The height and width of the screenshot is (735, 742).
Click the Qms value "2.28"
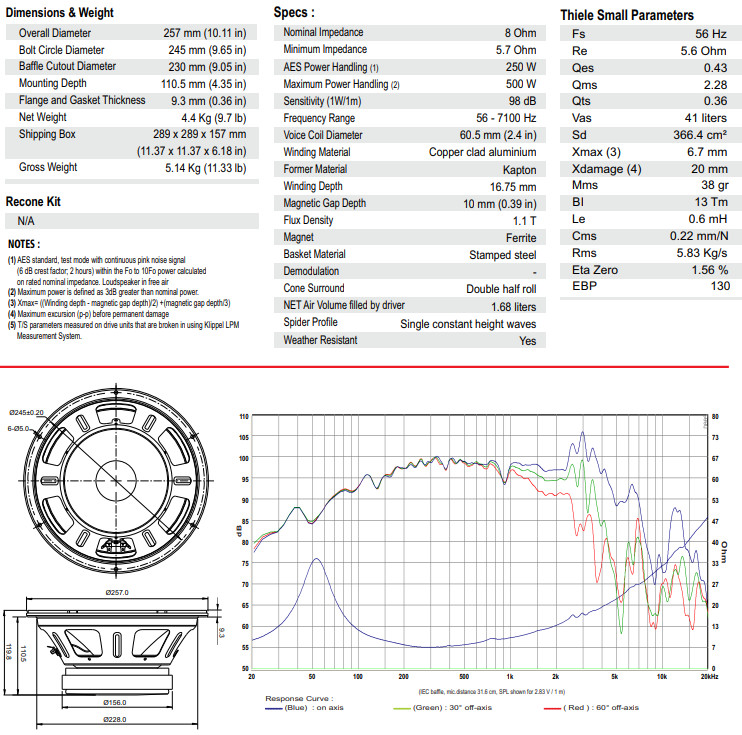point(716,85)
